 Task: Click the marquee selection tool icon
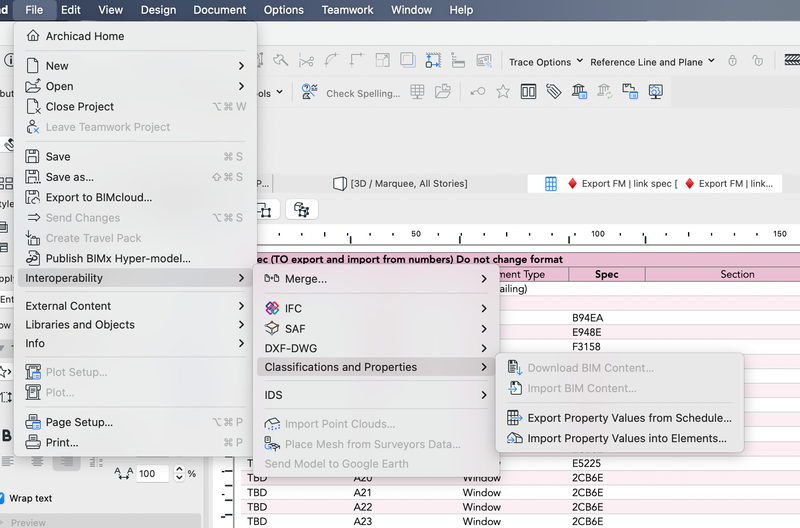433,61
